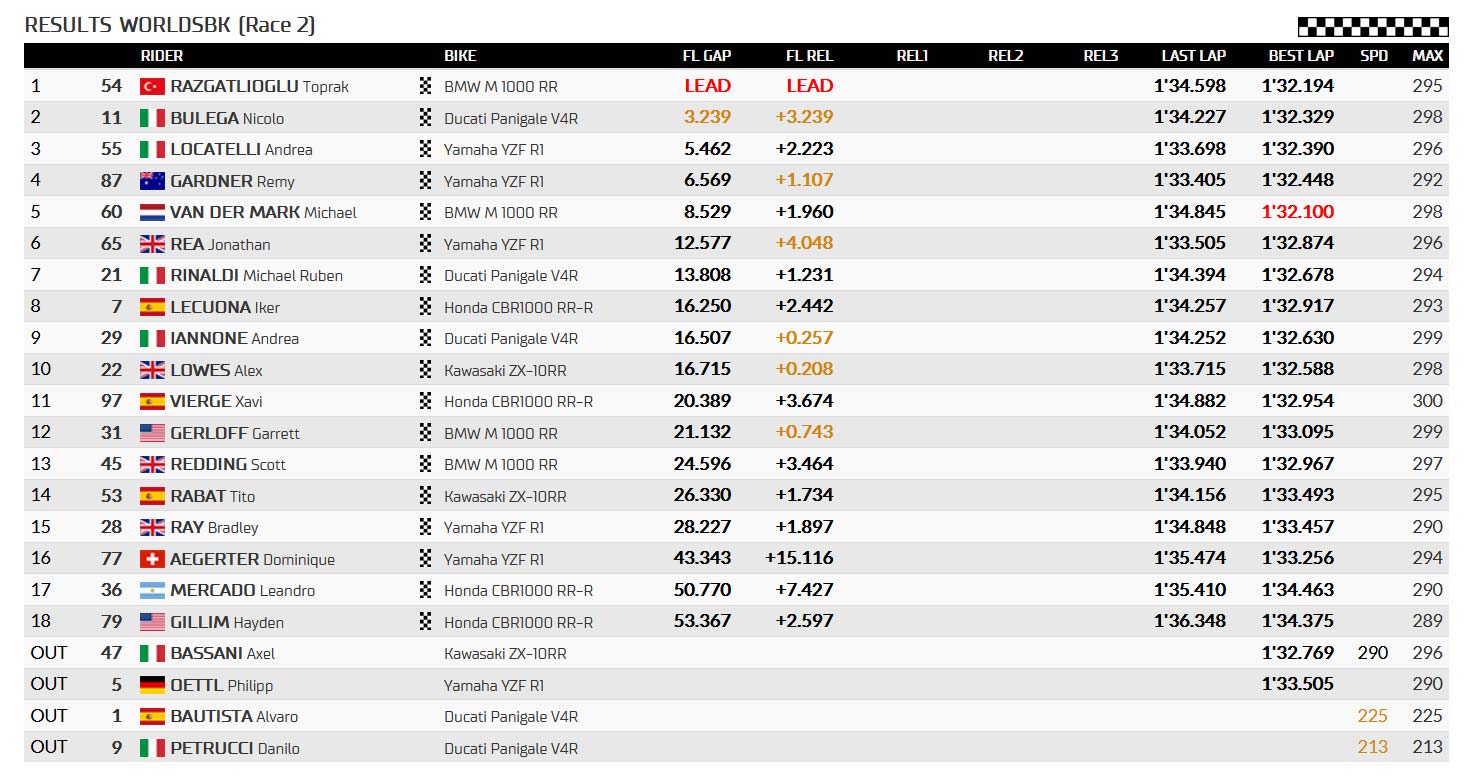
Task: Select the Argentine flag beside Mercado
Action: 152,590
